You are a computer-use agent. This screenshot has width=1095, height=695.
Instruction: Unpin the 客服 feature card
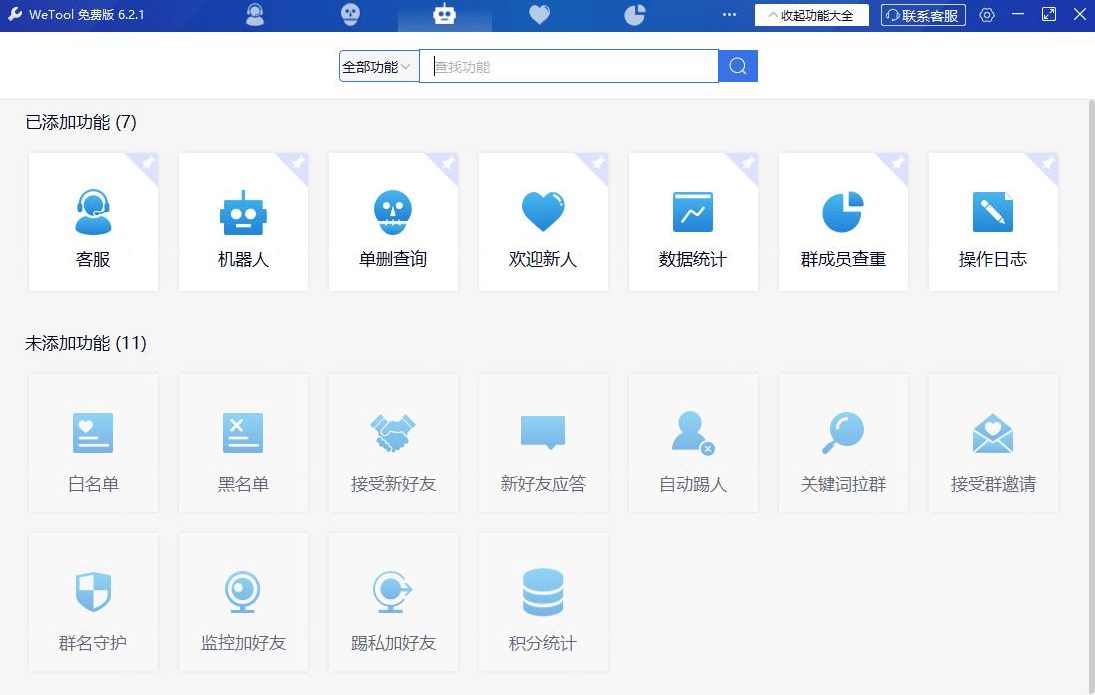pyautogui.click(x=146, y=163)
